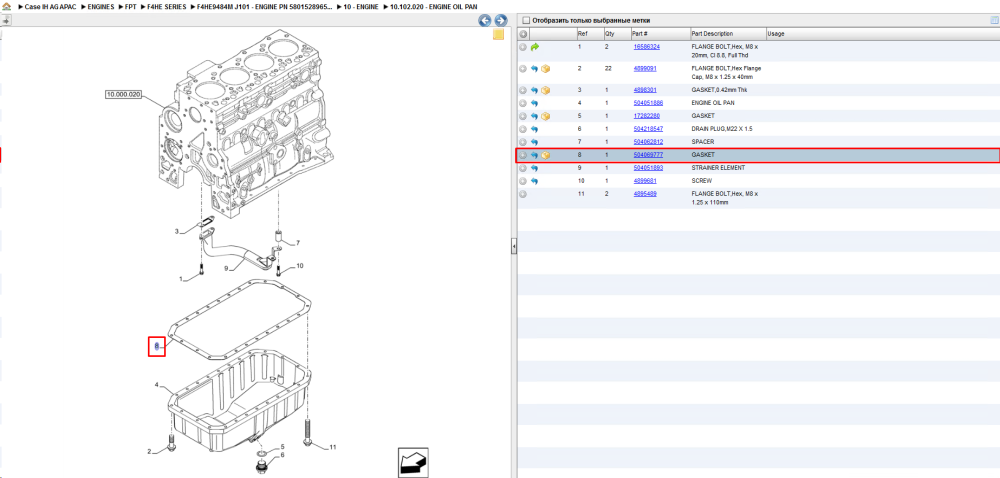
Task: Select callout number 3 on the diagram
Action: (177, 232)
